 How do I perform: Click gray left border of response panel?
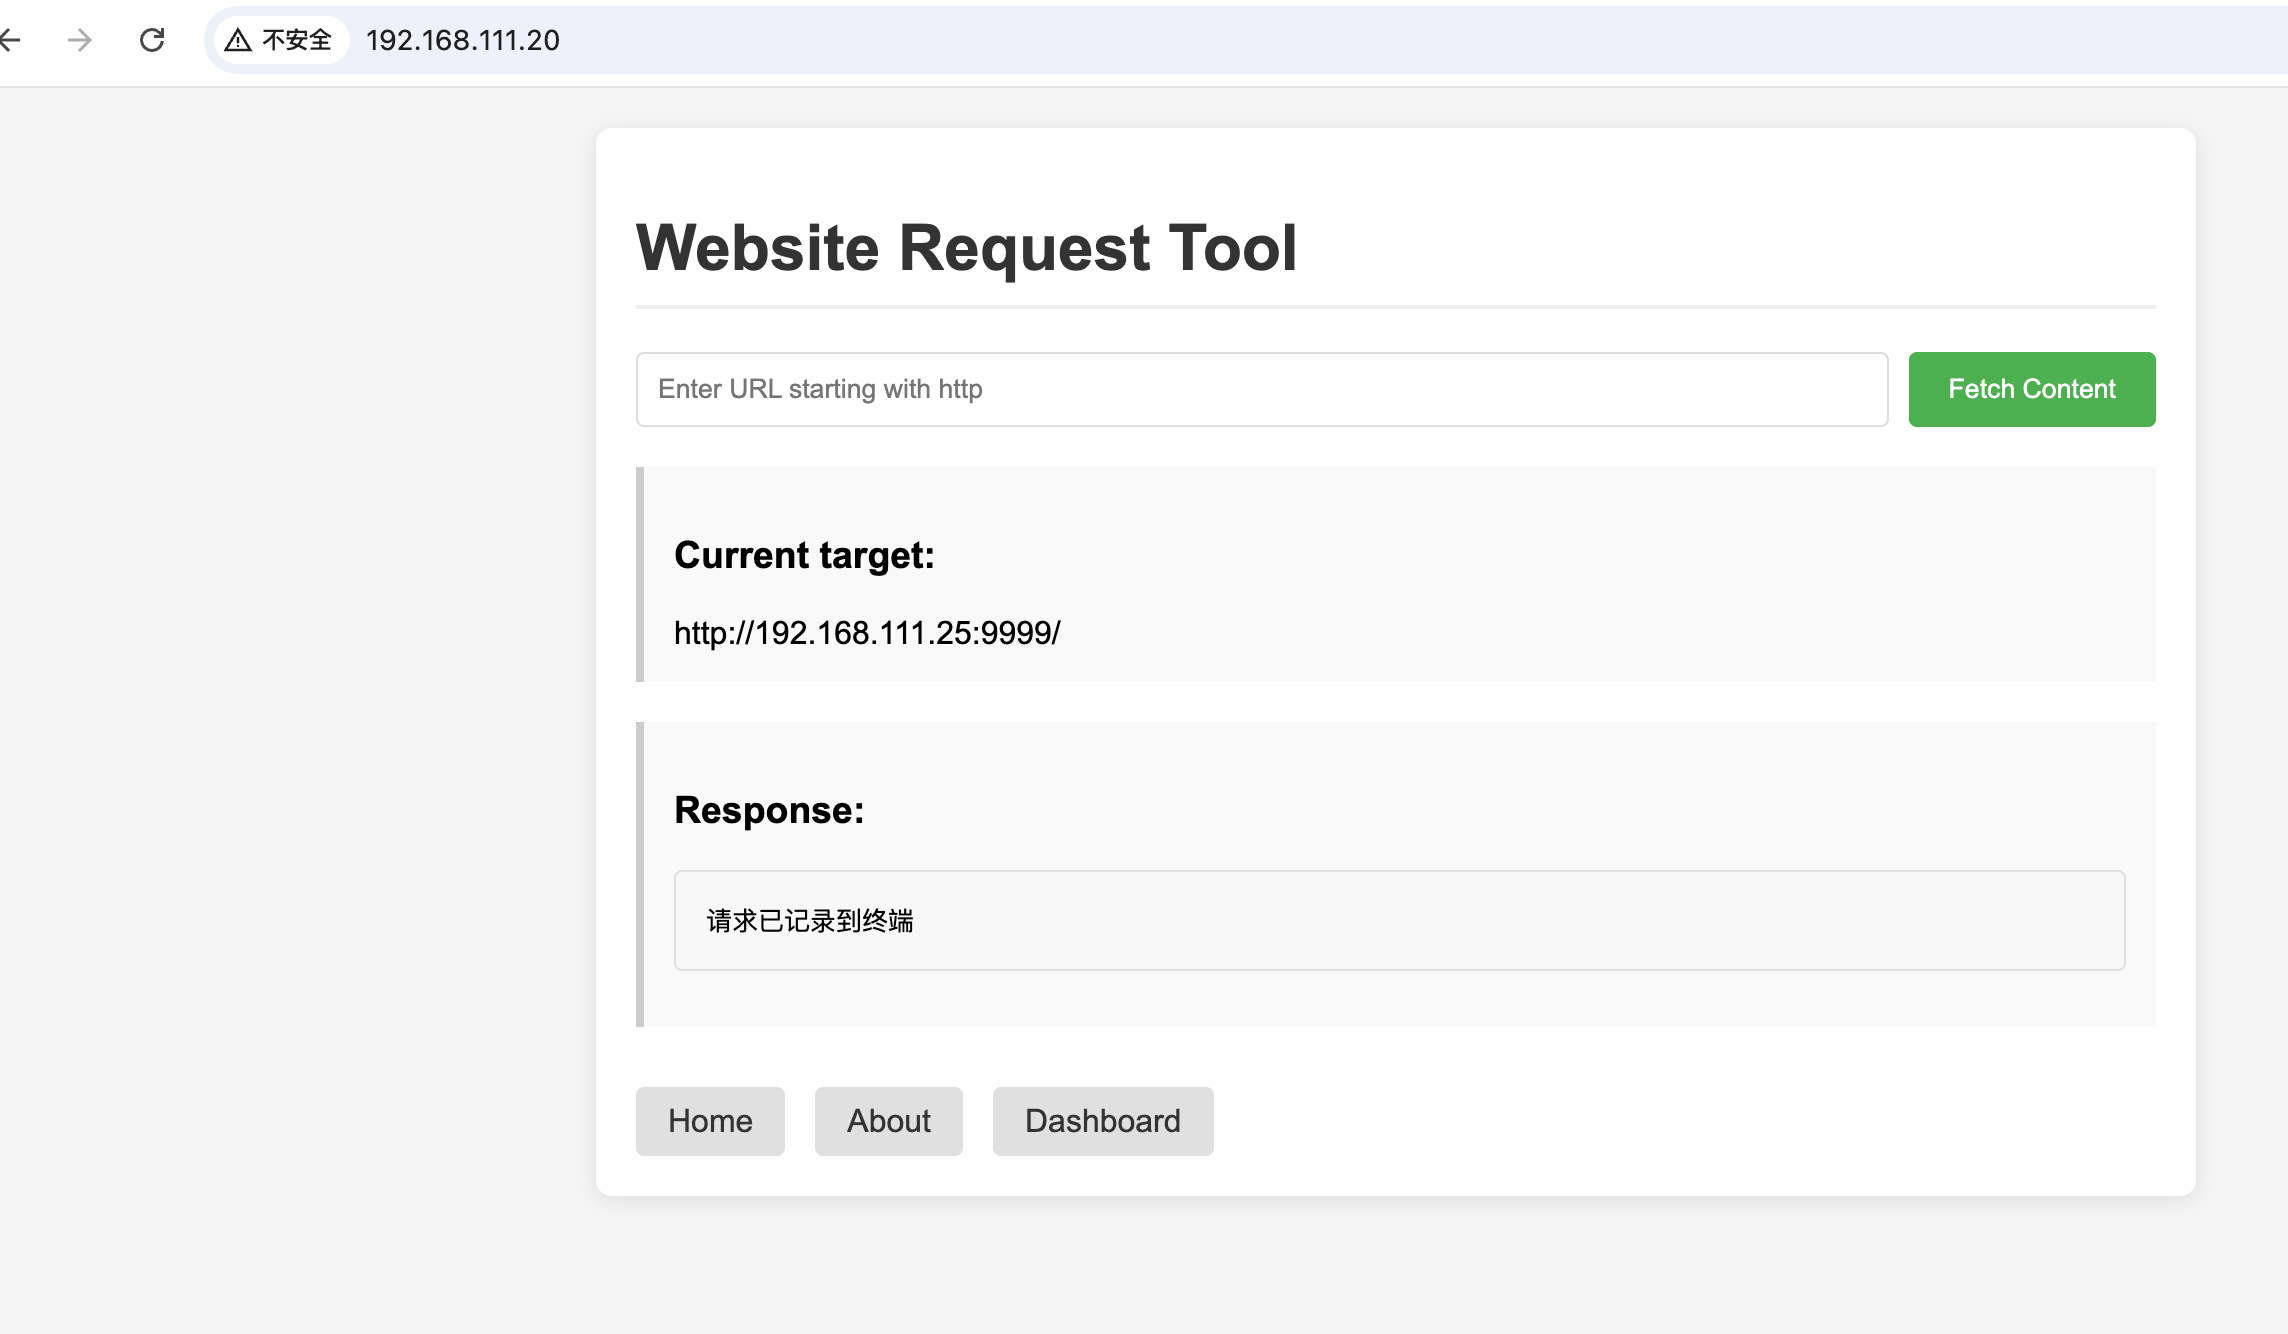640,874
